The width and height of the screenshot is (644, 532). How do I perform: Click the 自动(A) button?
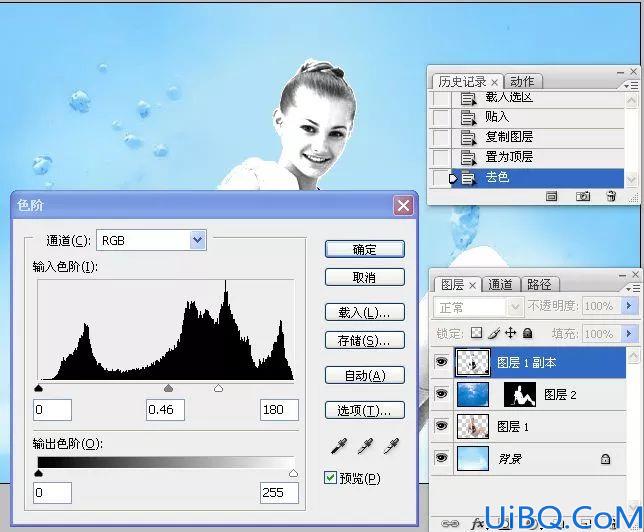pos(365,375)
